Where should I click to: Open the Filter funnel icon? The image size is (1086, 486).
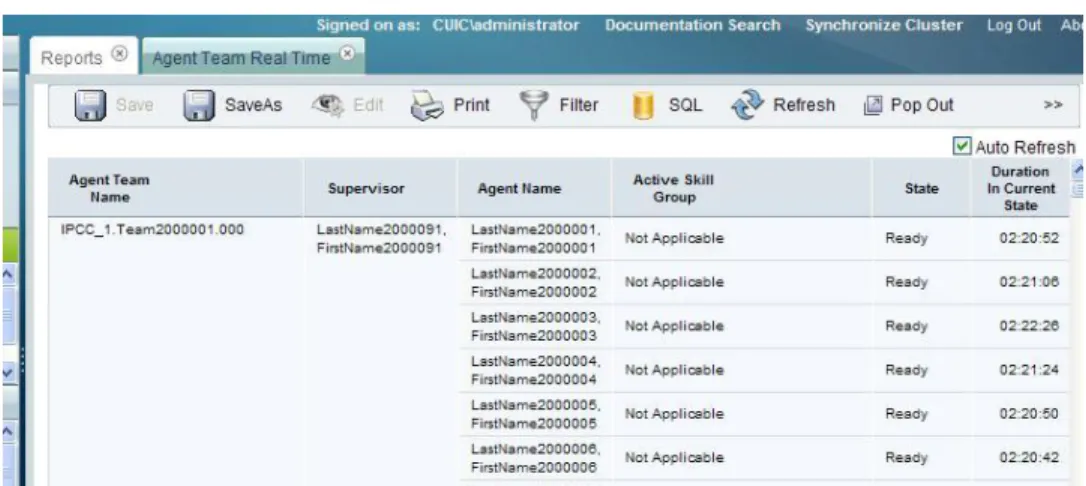pos(534,106)
